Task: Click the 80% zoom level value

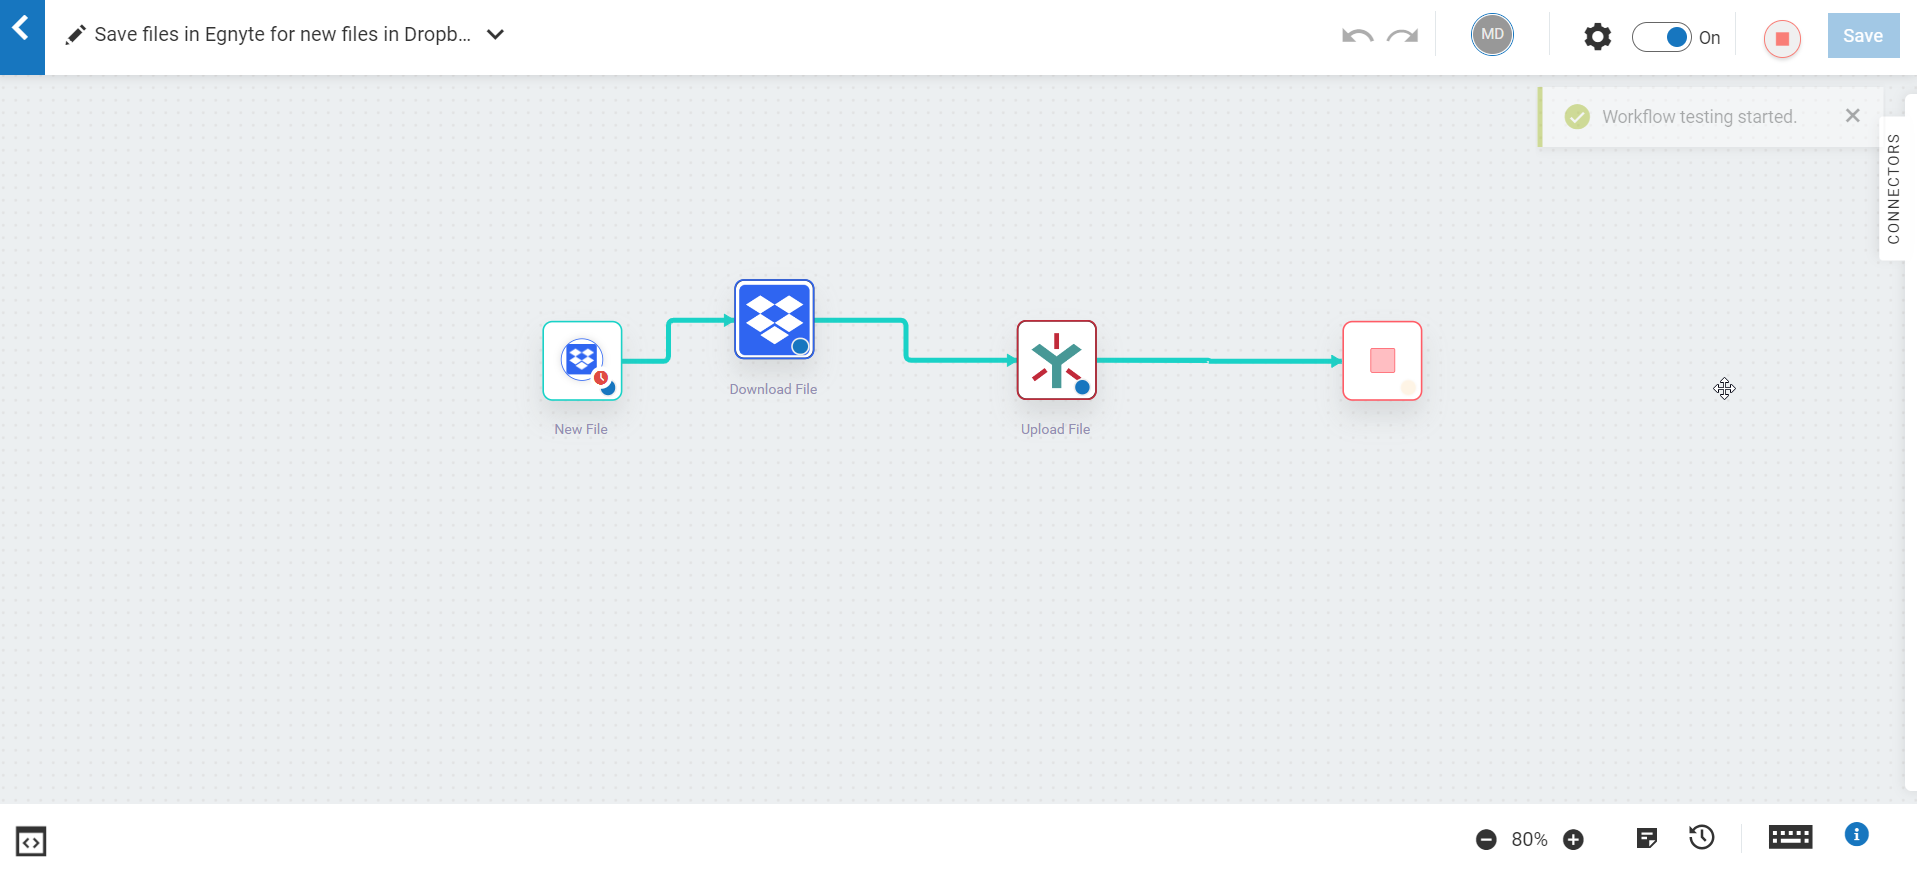Action: pos(1529,840)
